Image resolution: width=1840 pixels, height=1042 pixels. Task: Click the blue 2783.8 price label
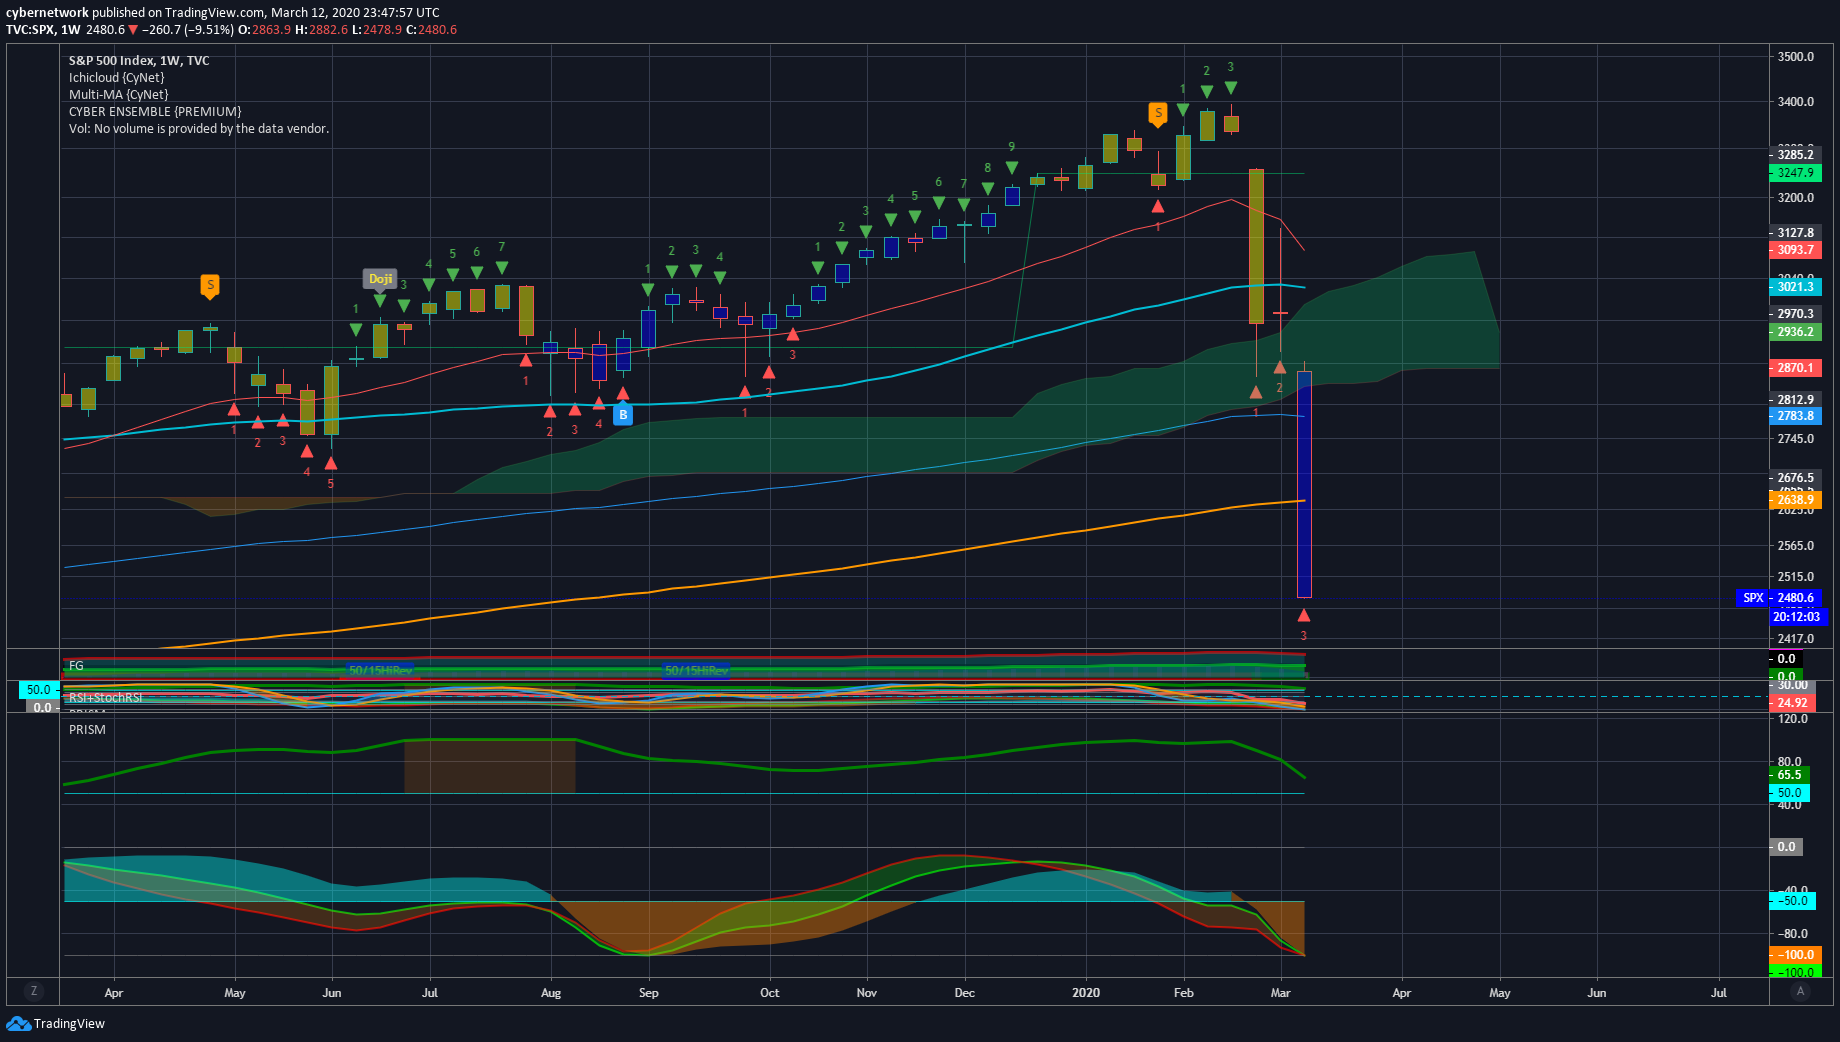[1795, 416]
